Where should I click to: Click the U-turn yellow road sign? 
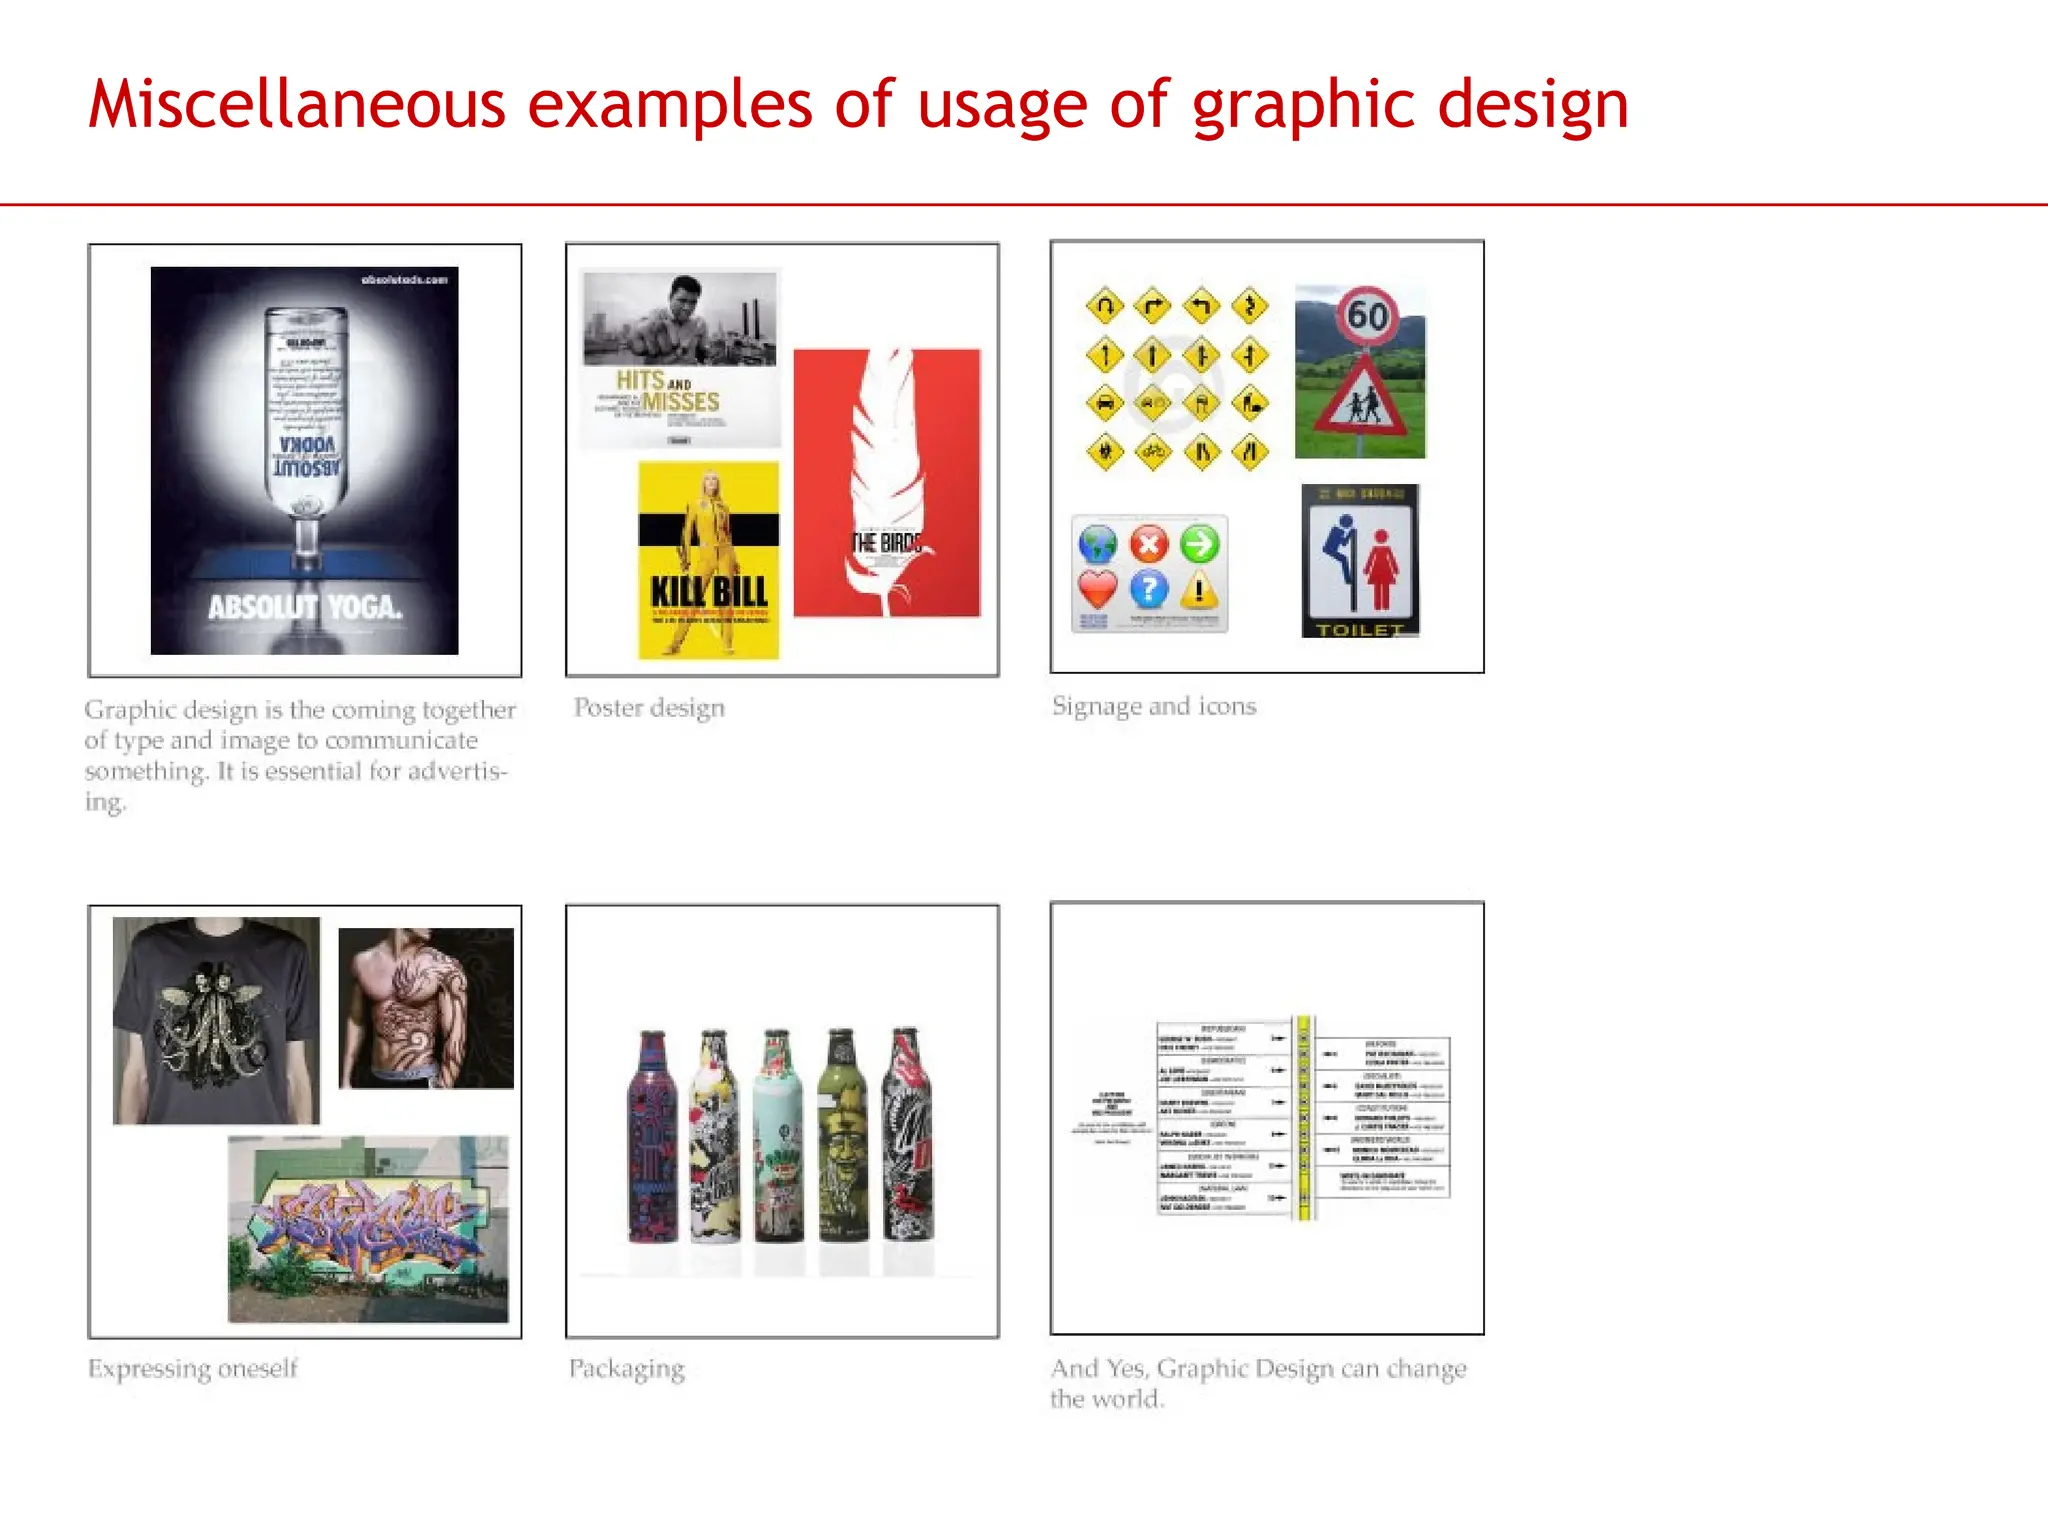(1105, 306)
